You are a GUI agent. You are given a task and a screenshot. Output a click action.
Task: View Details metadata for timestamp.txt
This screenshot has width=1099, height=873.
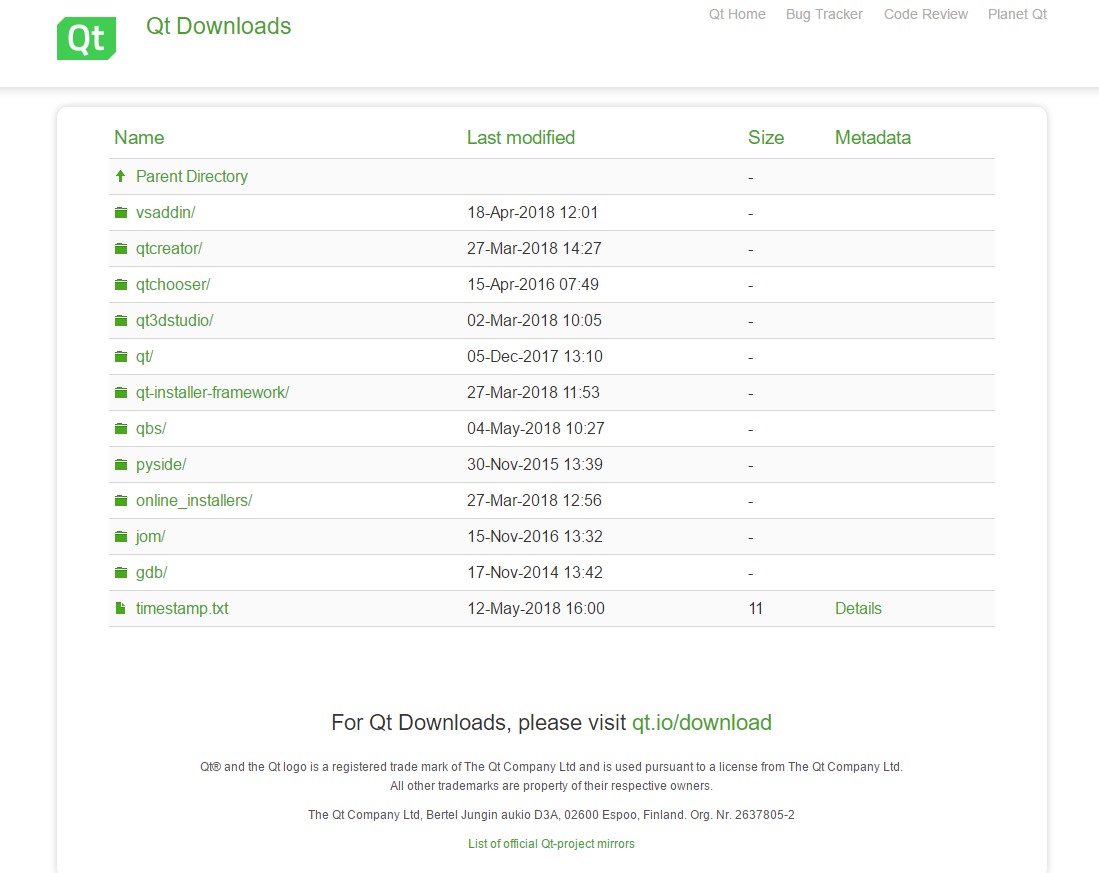[858, 608]
